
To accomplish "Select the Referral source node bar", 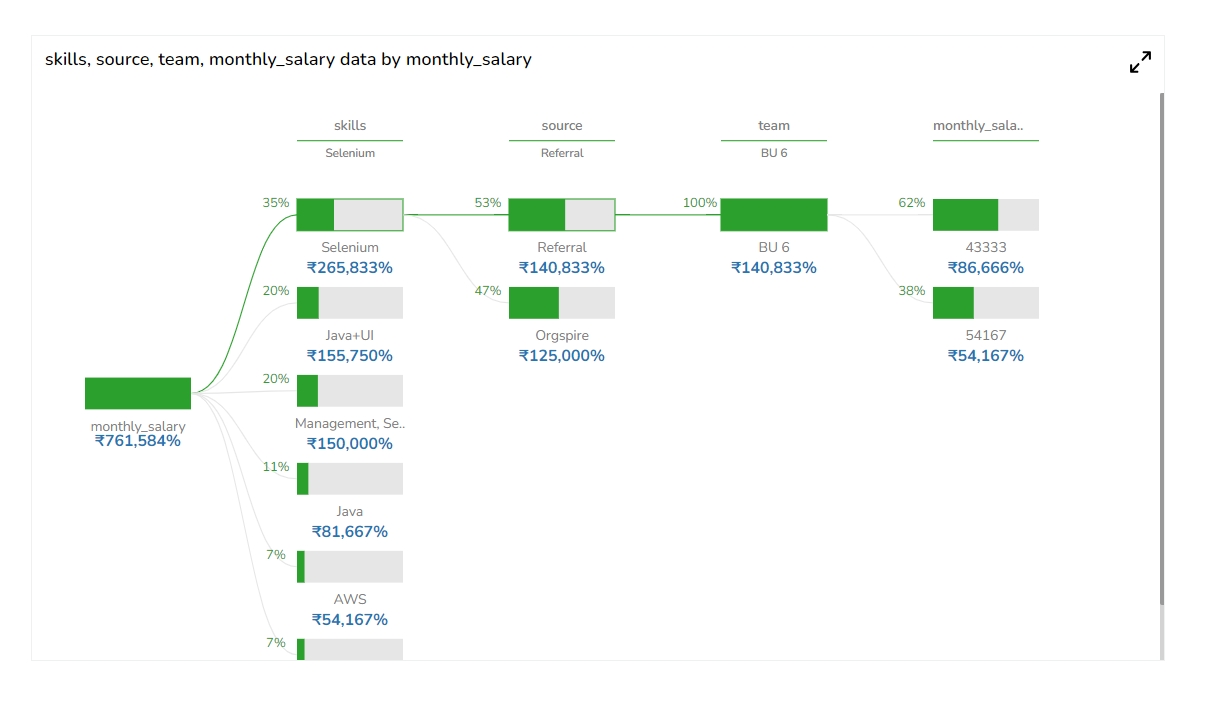I will pos(562,215).
